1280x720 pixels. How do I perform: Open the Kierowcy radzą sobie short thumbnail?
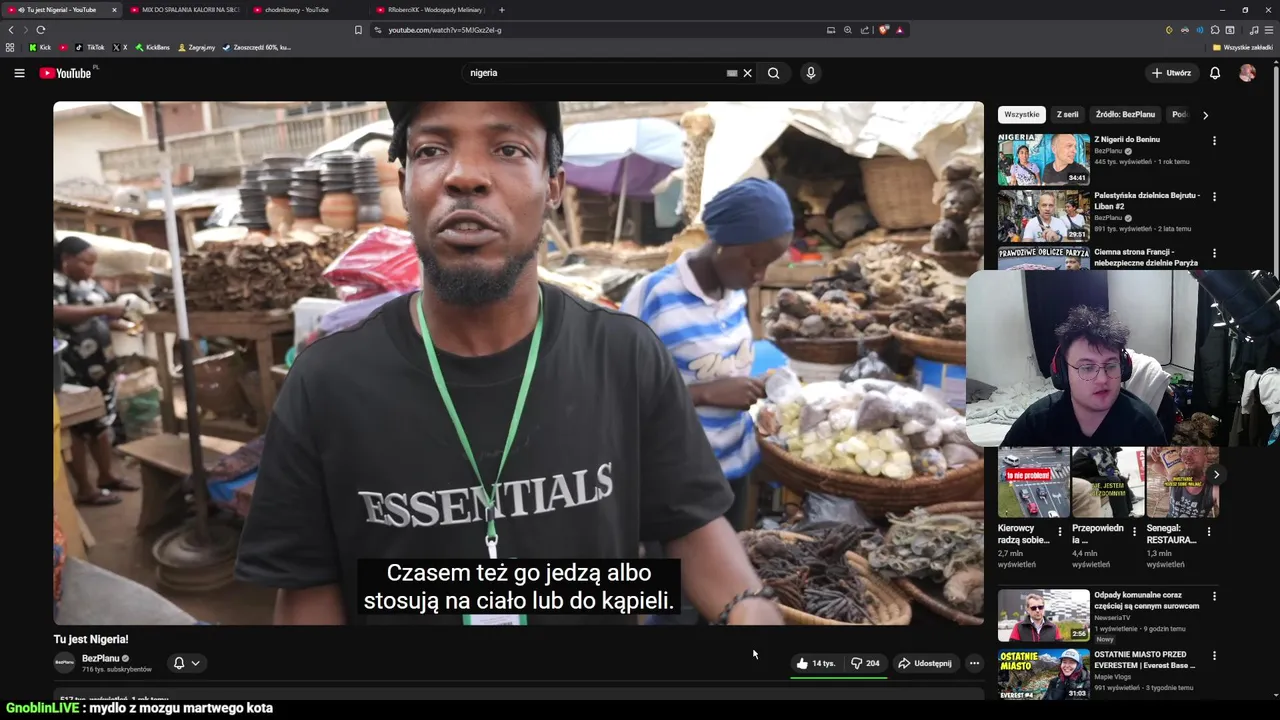1033,482
